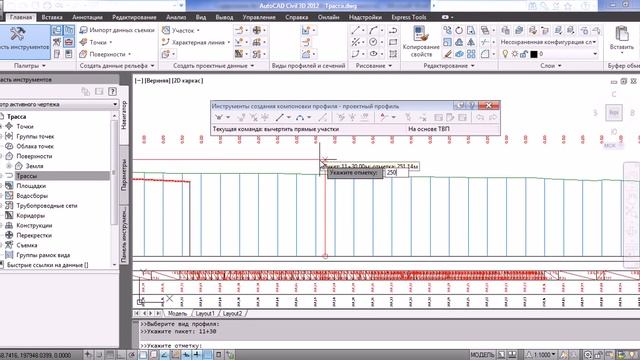Toggle layer freeze sun icon
Screen dimensions: 640x360
(515, 54)
